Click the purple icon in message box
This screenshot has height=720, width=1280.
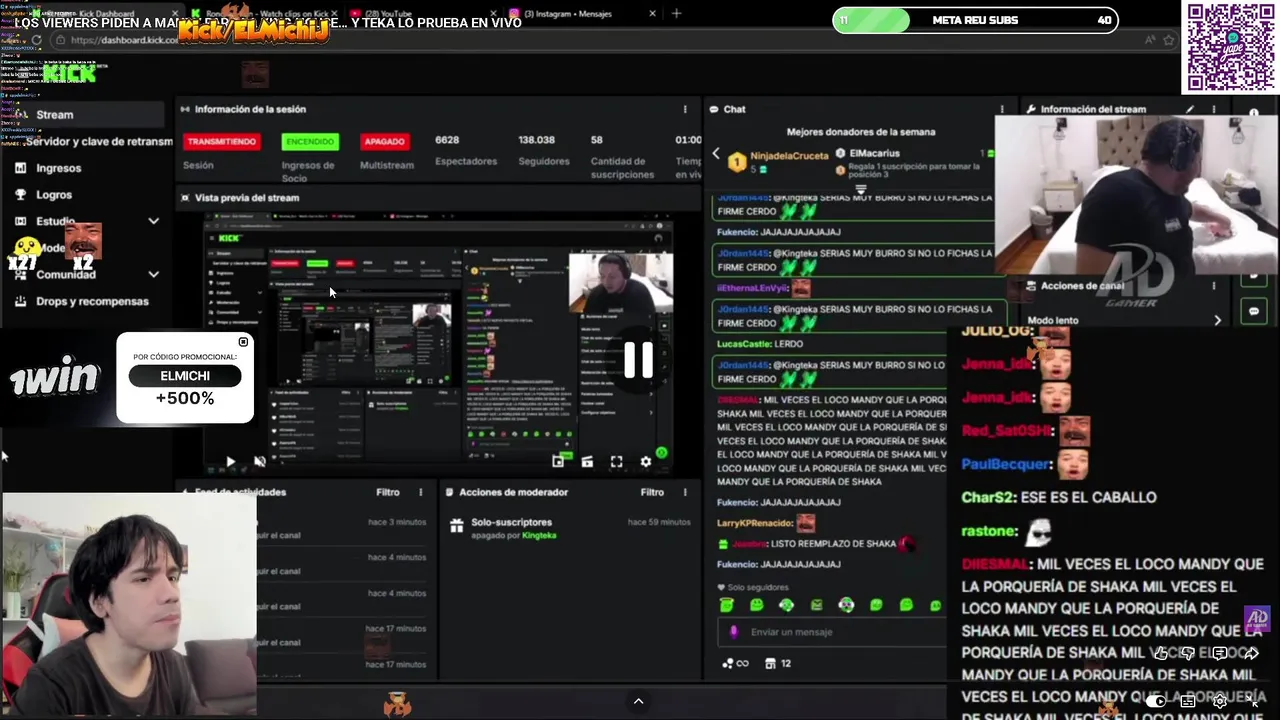733,632
